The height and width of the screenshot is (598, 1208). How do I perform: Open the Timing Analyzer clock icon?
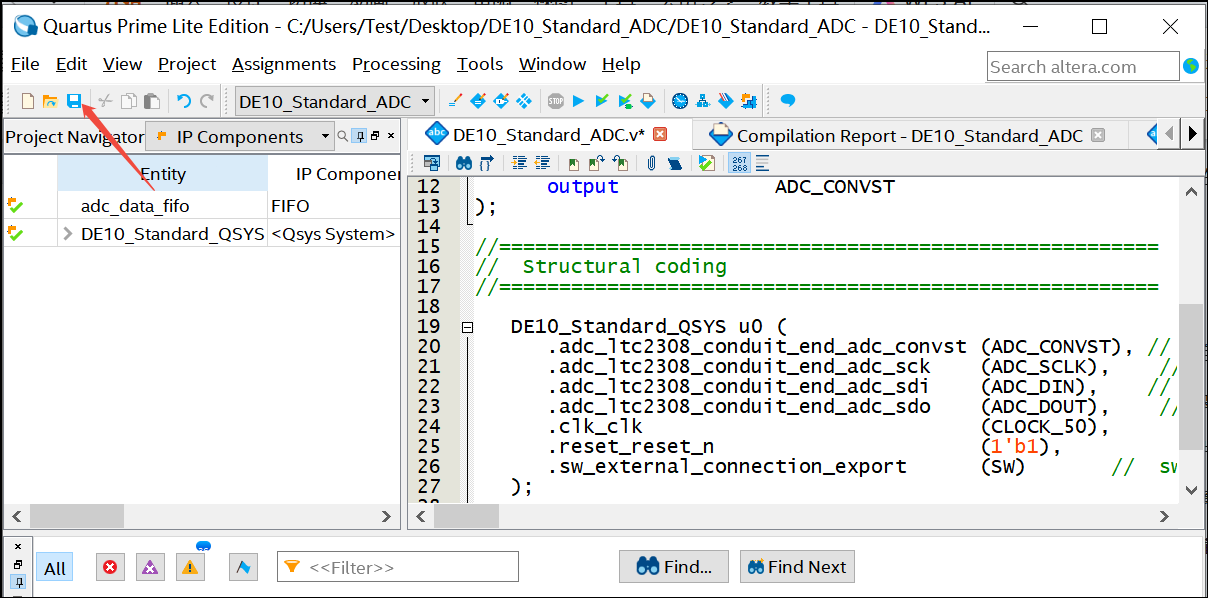click(680, 101)
